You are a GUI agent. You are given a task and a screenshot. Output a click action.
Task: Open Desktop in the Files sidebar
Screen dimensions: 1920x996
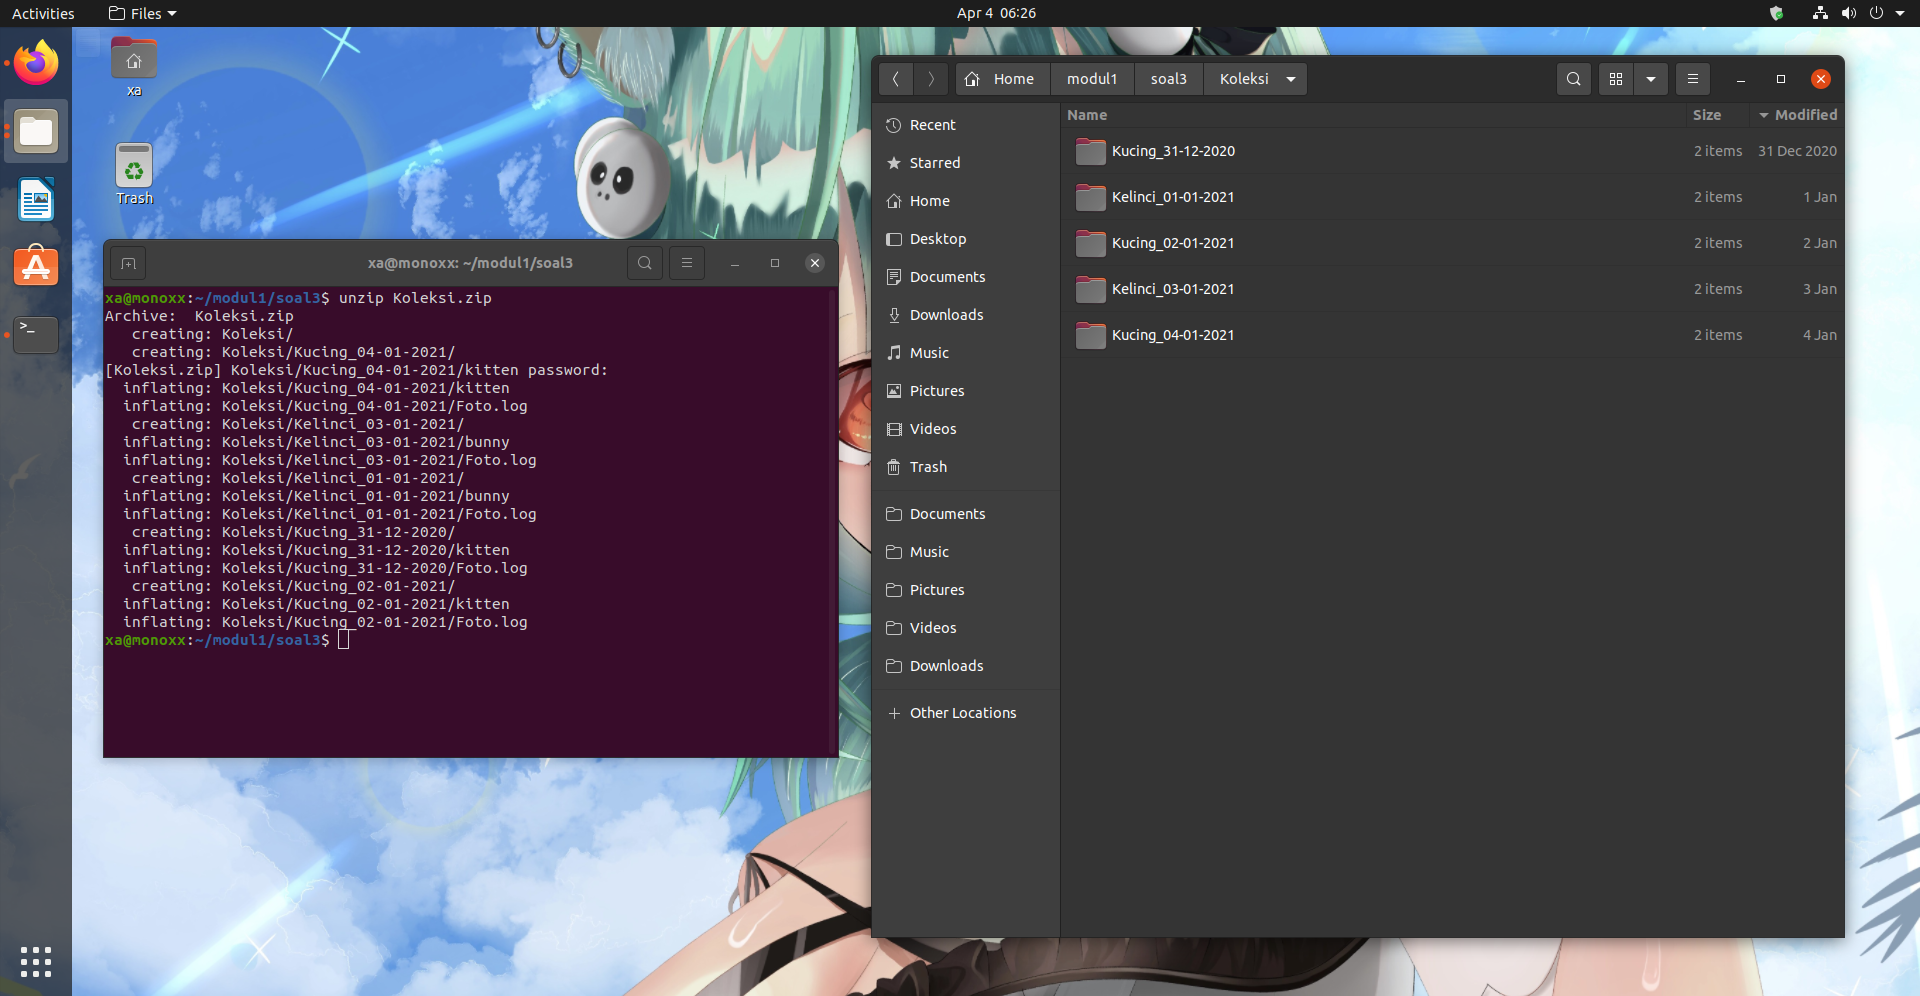966,239
